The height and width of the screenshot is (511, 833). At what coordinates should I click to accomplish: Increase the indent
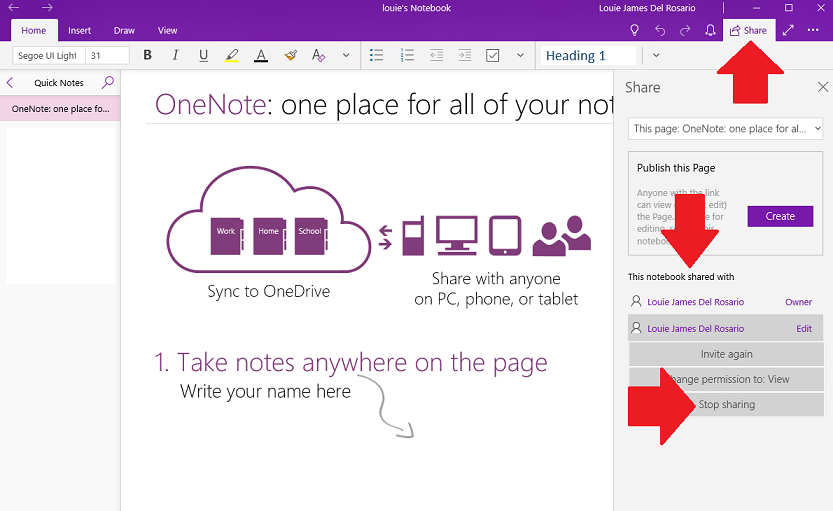(x=465, y=55)
